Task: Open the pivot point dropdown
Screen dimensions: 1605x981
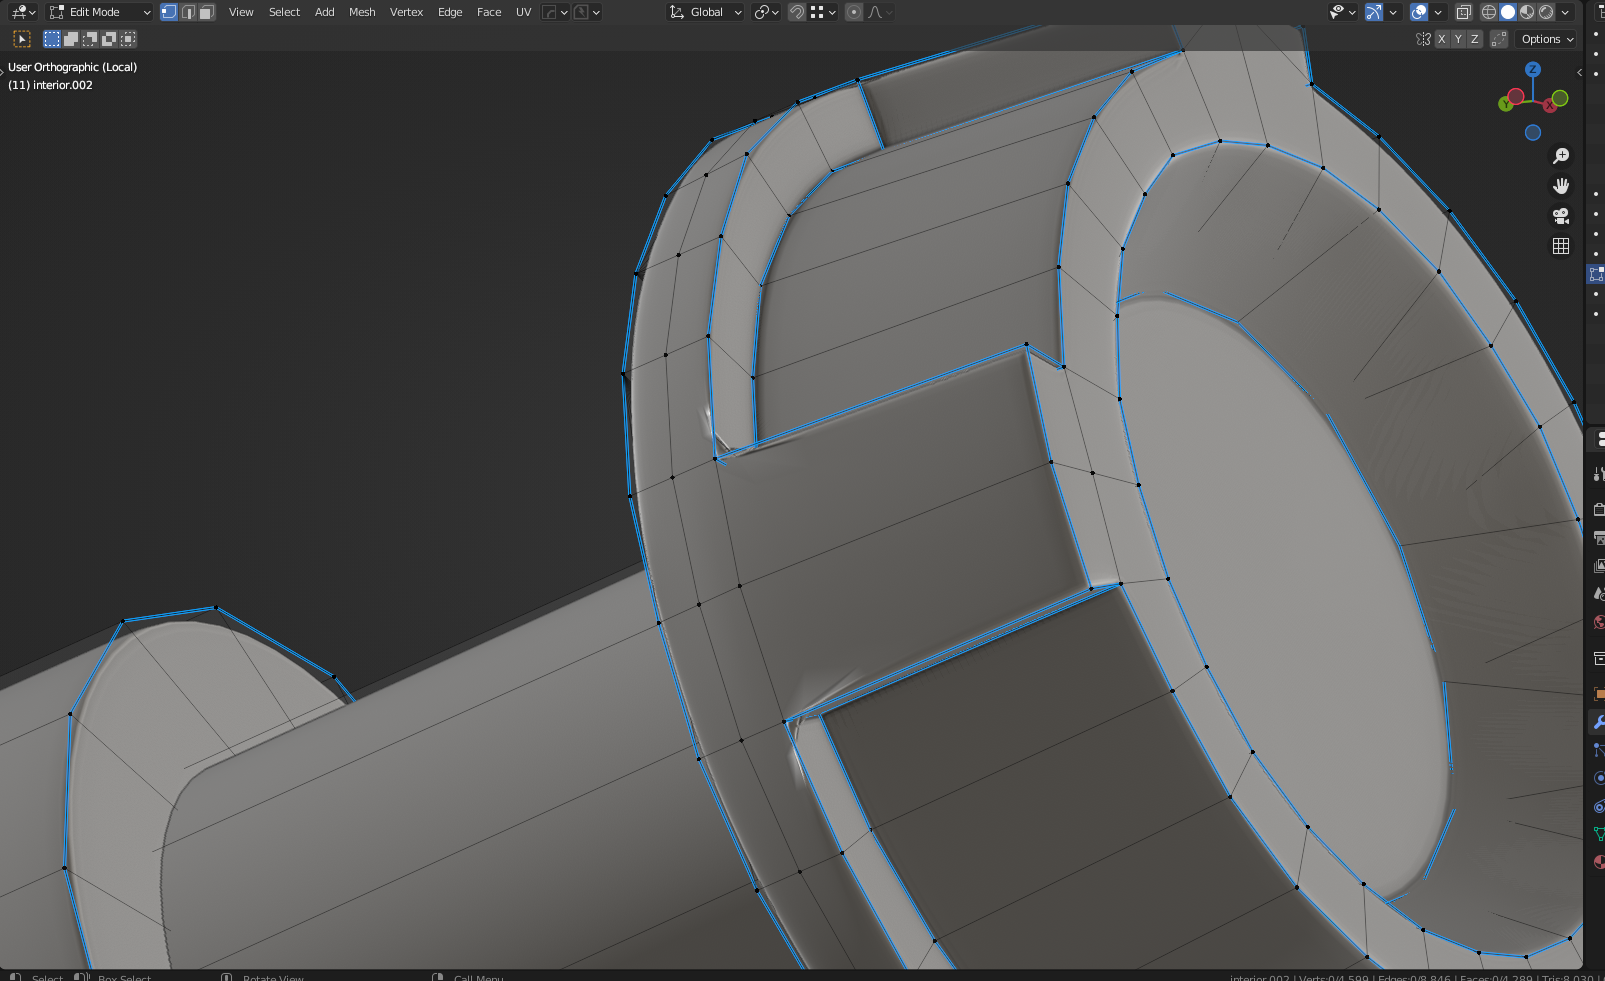Action: 766,12
